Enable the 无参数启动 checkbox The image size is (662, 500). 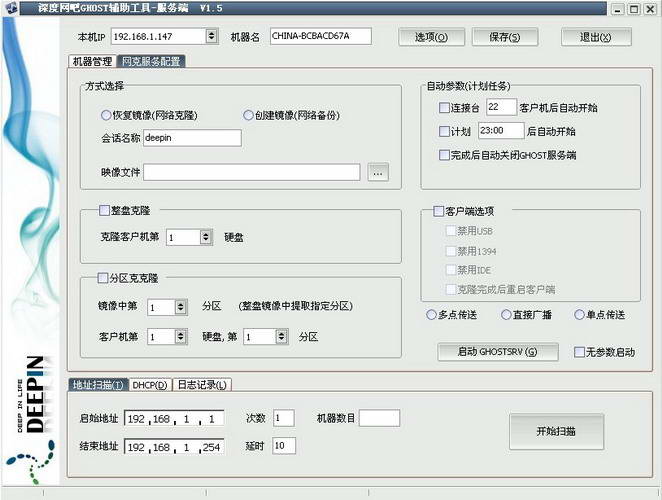click(579, 352)
